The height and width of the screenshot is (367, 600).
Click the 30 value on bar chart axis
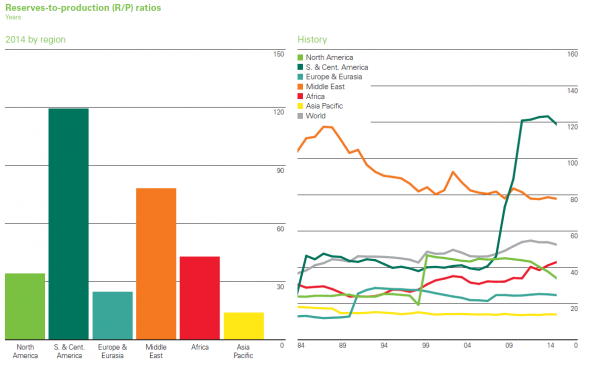[280, 287]
